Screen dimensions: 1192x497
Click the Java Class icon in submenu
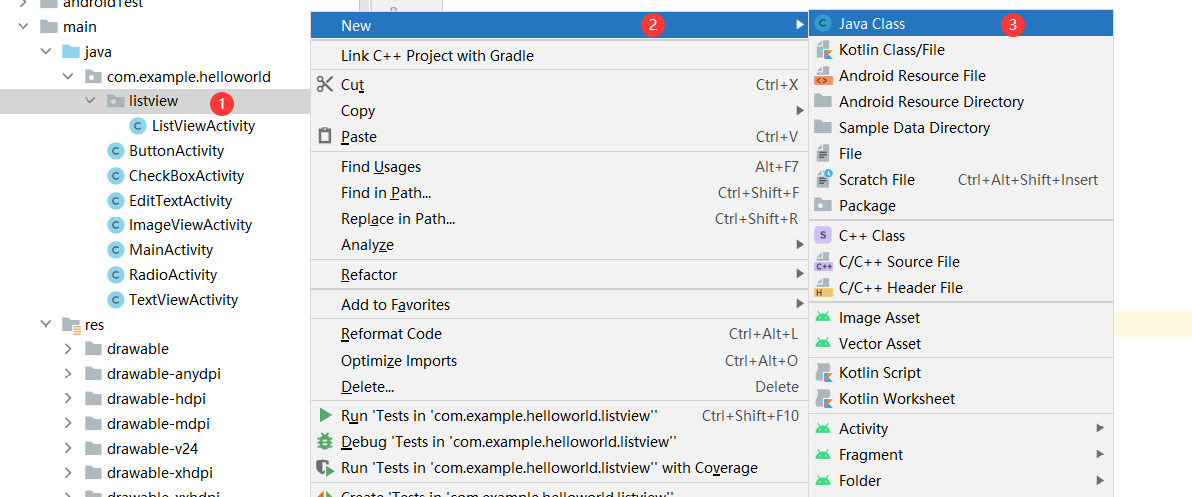[823, 24]
